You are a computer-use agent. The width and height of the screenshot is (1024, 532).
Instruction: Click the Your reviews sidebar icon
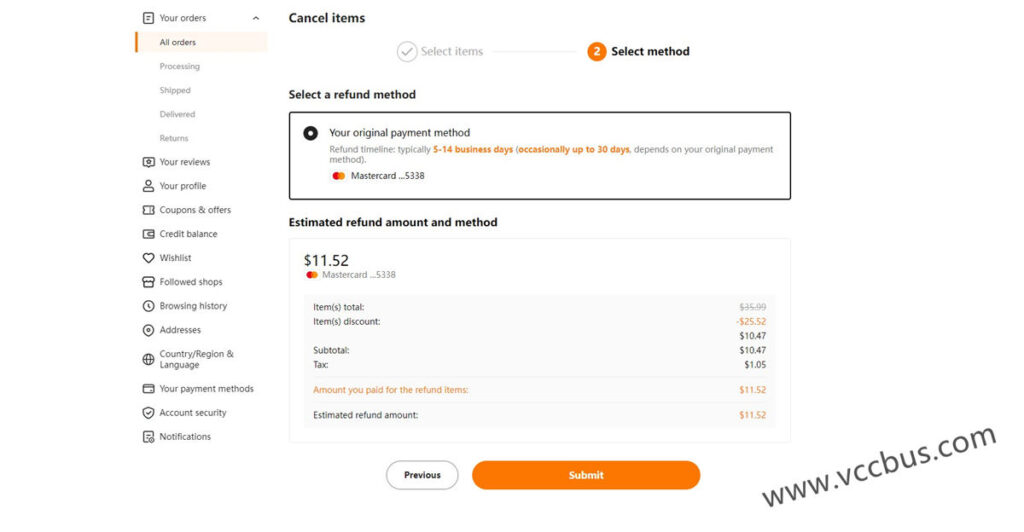(149, 162)
